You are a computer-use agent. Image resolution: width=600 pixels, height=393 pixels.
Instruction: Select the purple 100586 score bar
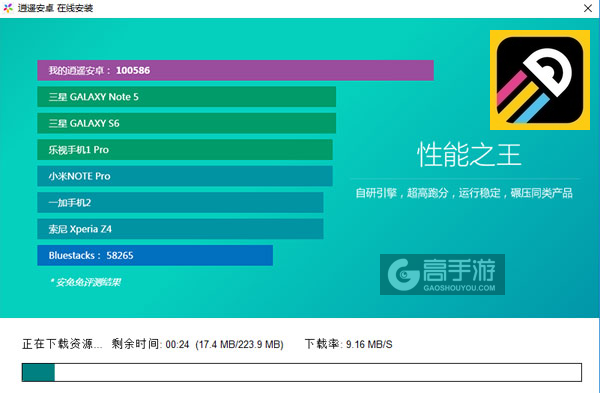[x=235, y=70]
